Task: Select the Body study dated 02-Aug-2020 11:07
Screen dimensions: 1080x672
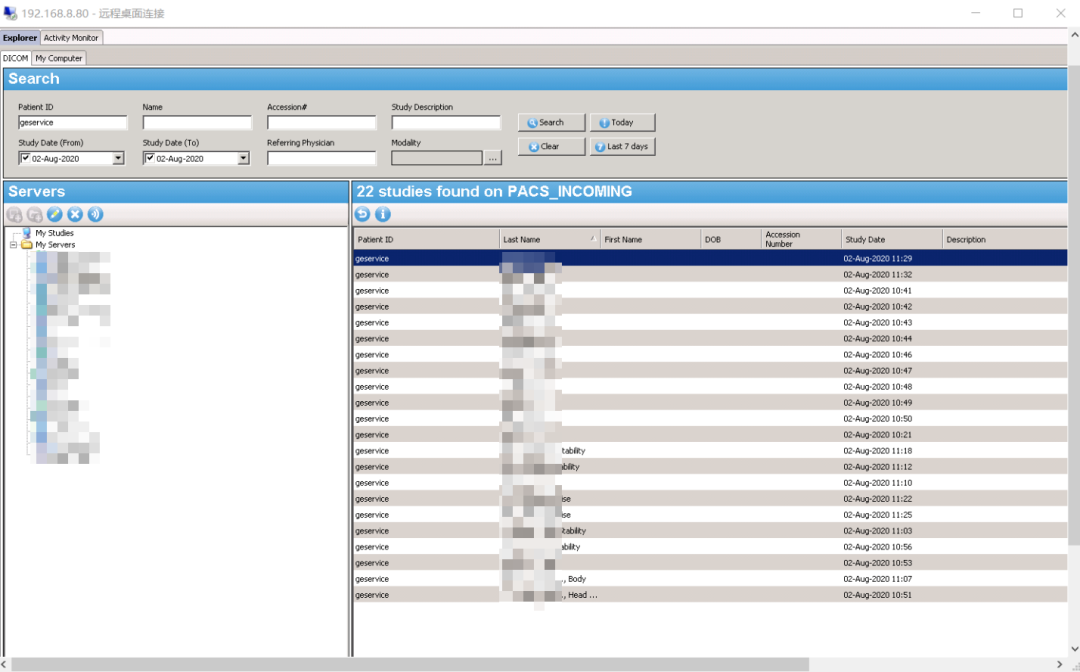Action: [x=710, y=579]
